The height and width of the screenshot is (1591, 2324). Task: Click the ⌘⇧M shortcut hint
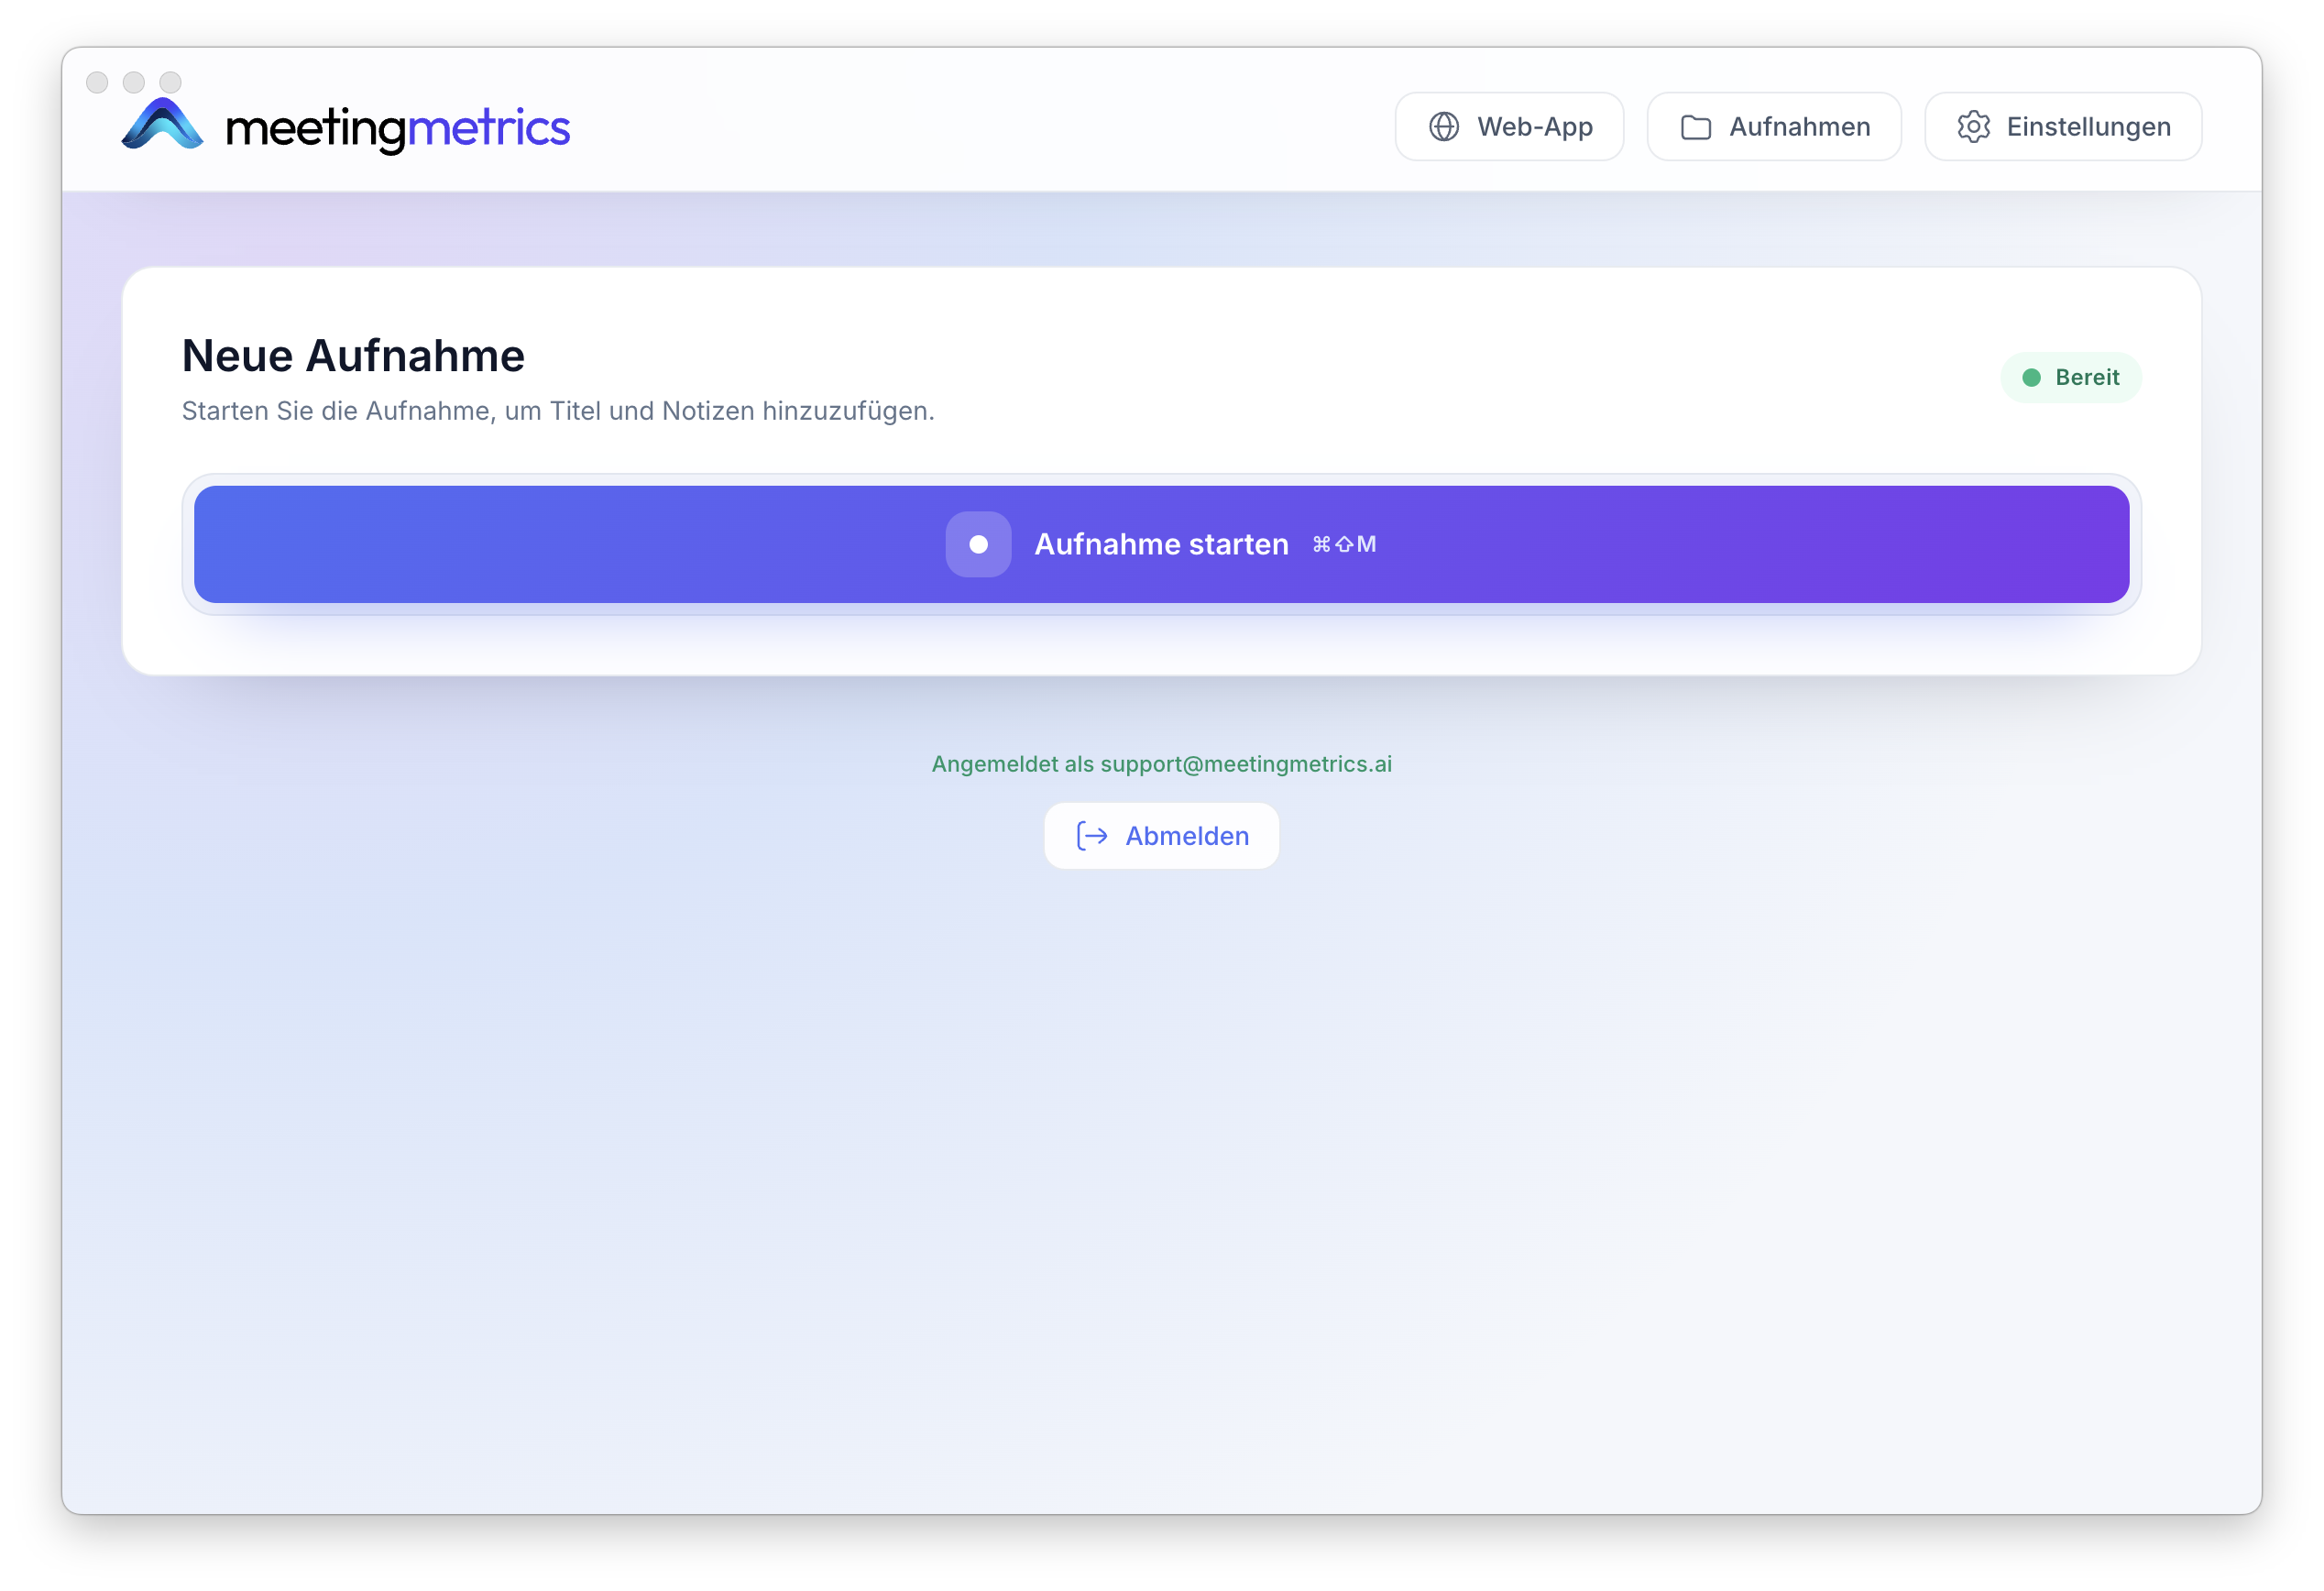[1344, 545]
